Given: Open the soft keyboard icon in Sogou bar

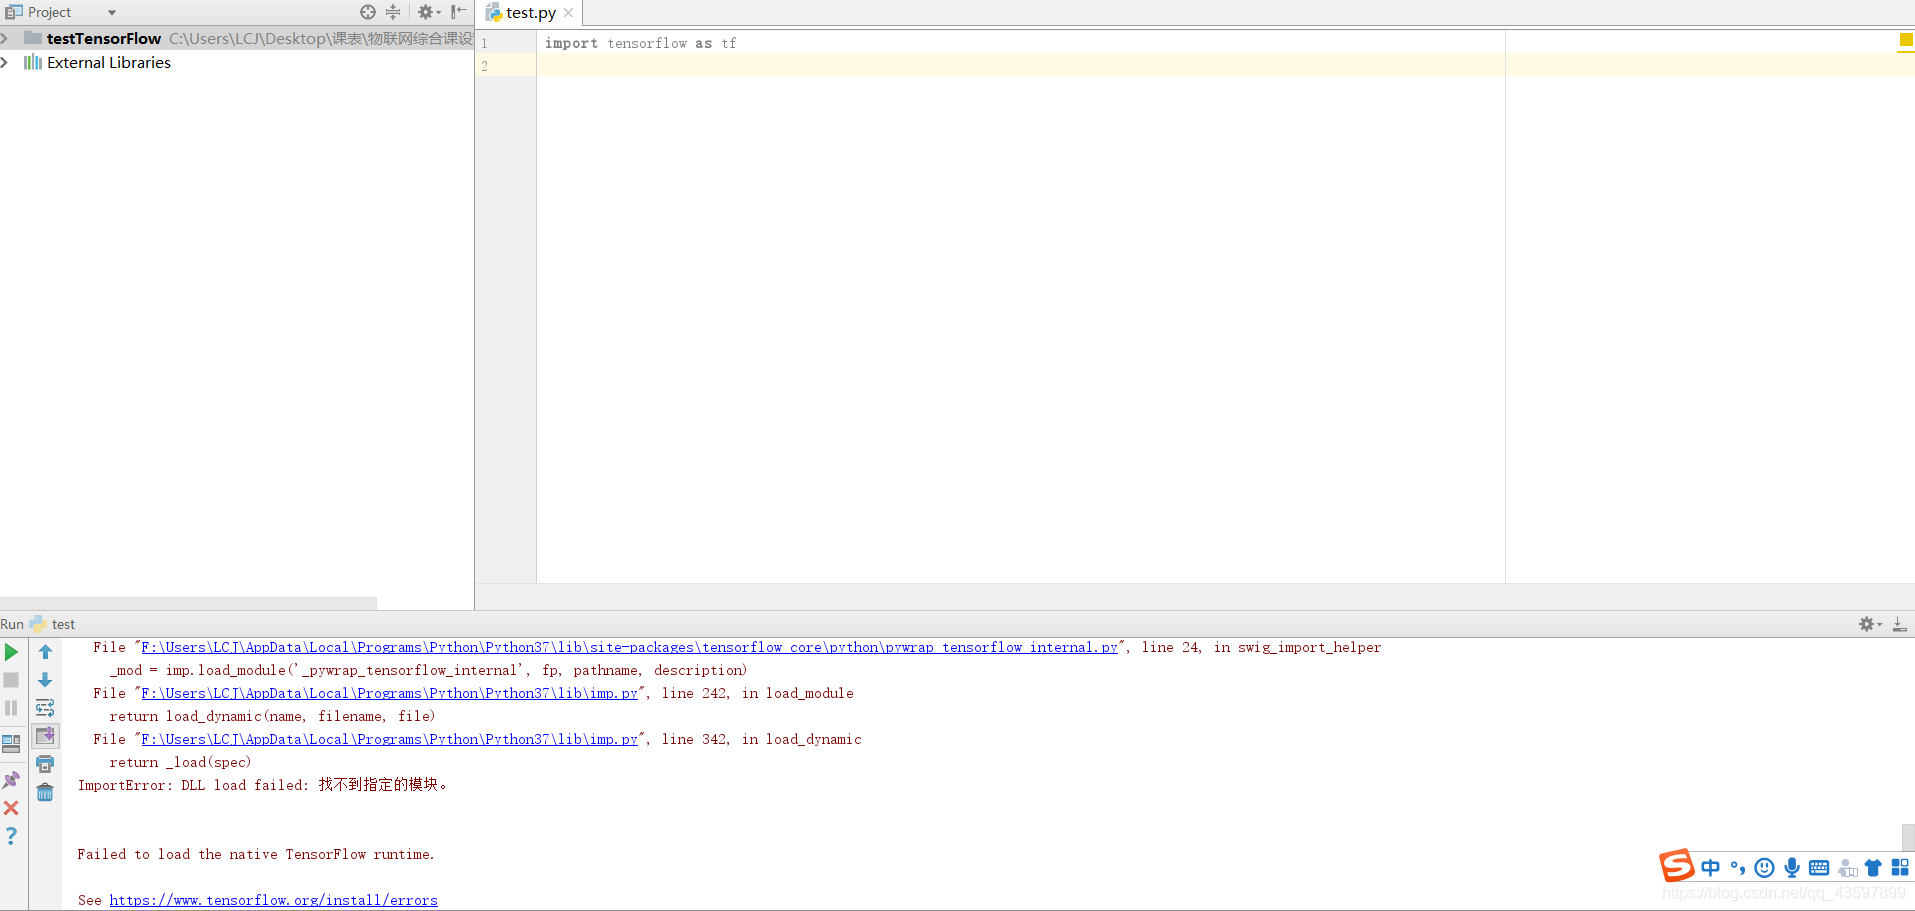Looking at the screenshot, I should [x=1819, y=867].
